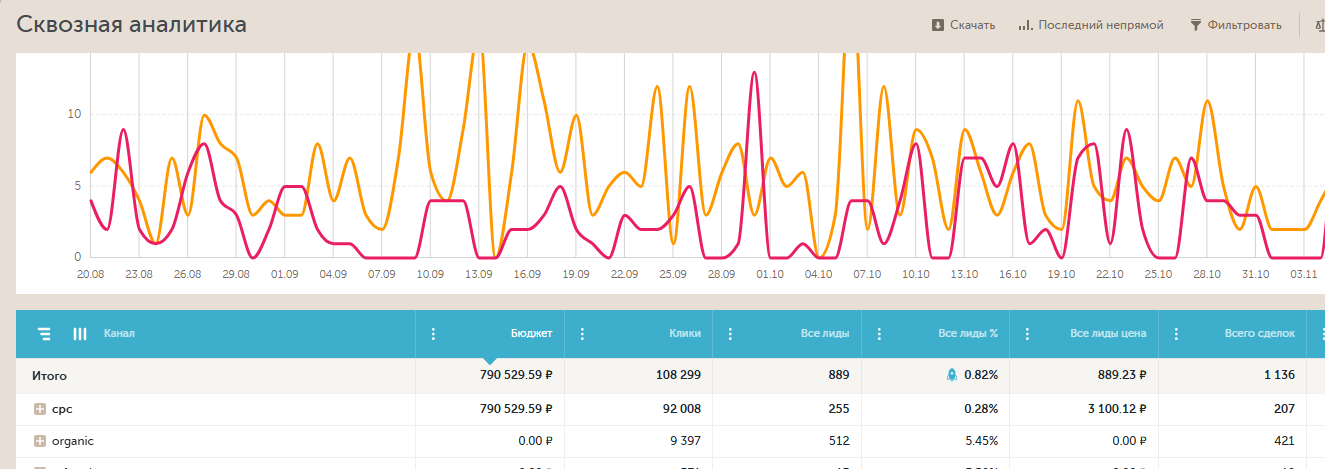Click the 16.09 date label on chart axis

(x=526, y=274)
